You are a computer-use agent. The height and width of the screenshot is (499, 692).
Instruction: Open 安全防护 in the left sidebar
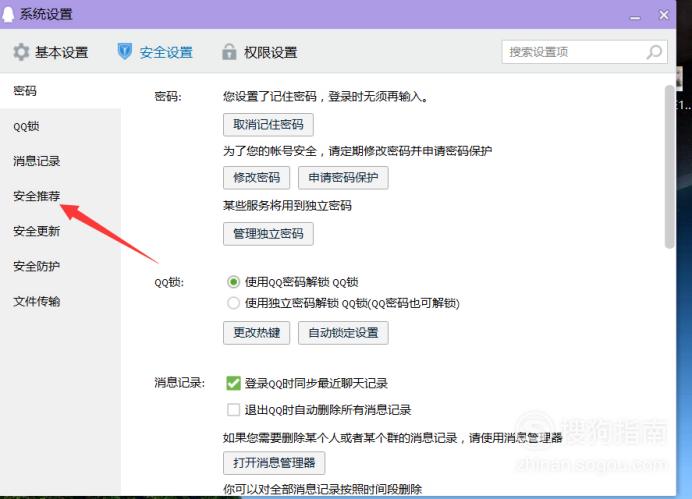[60, 266]
